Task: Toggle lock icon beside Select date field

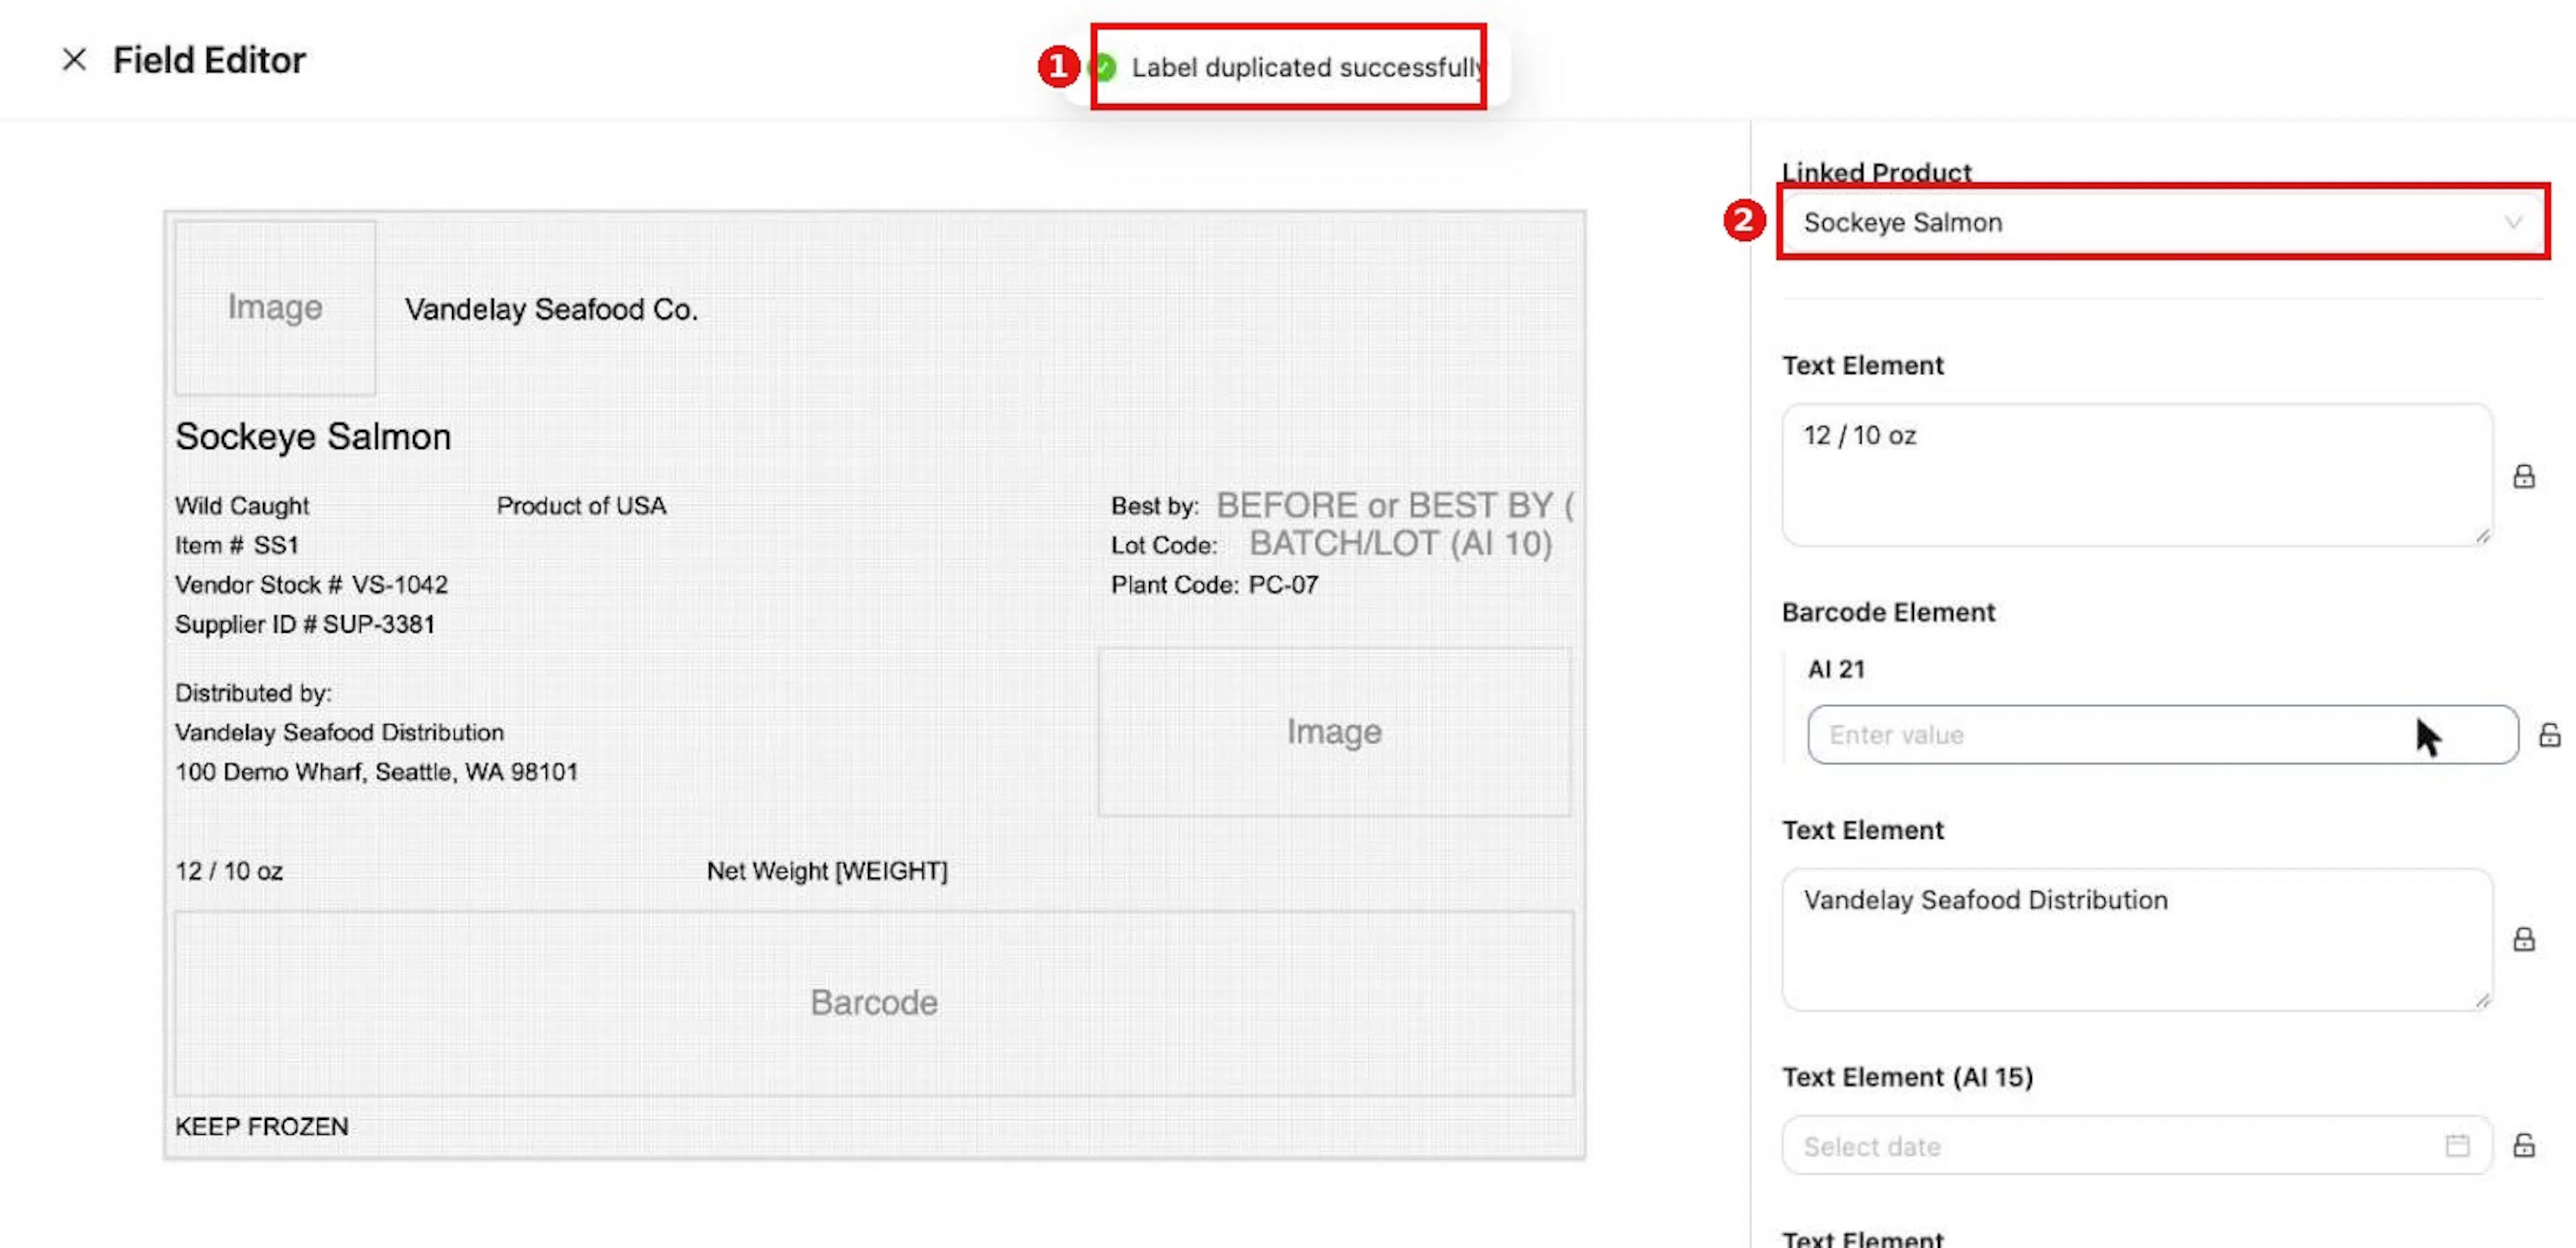Action: tap(2524, 1145)
